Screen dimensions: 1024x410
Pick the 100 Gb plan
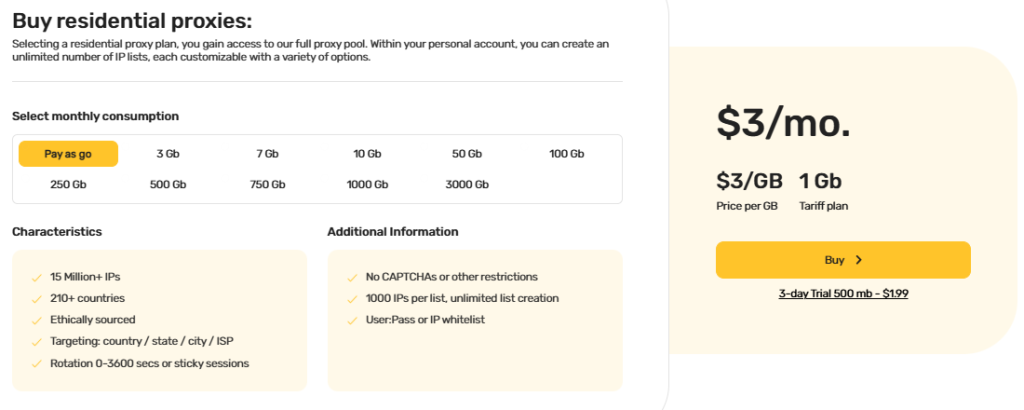coord(566,154)
